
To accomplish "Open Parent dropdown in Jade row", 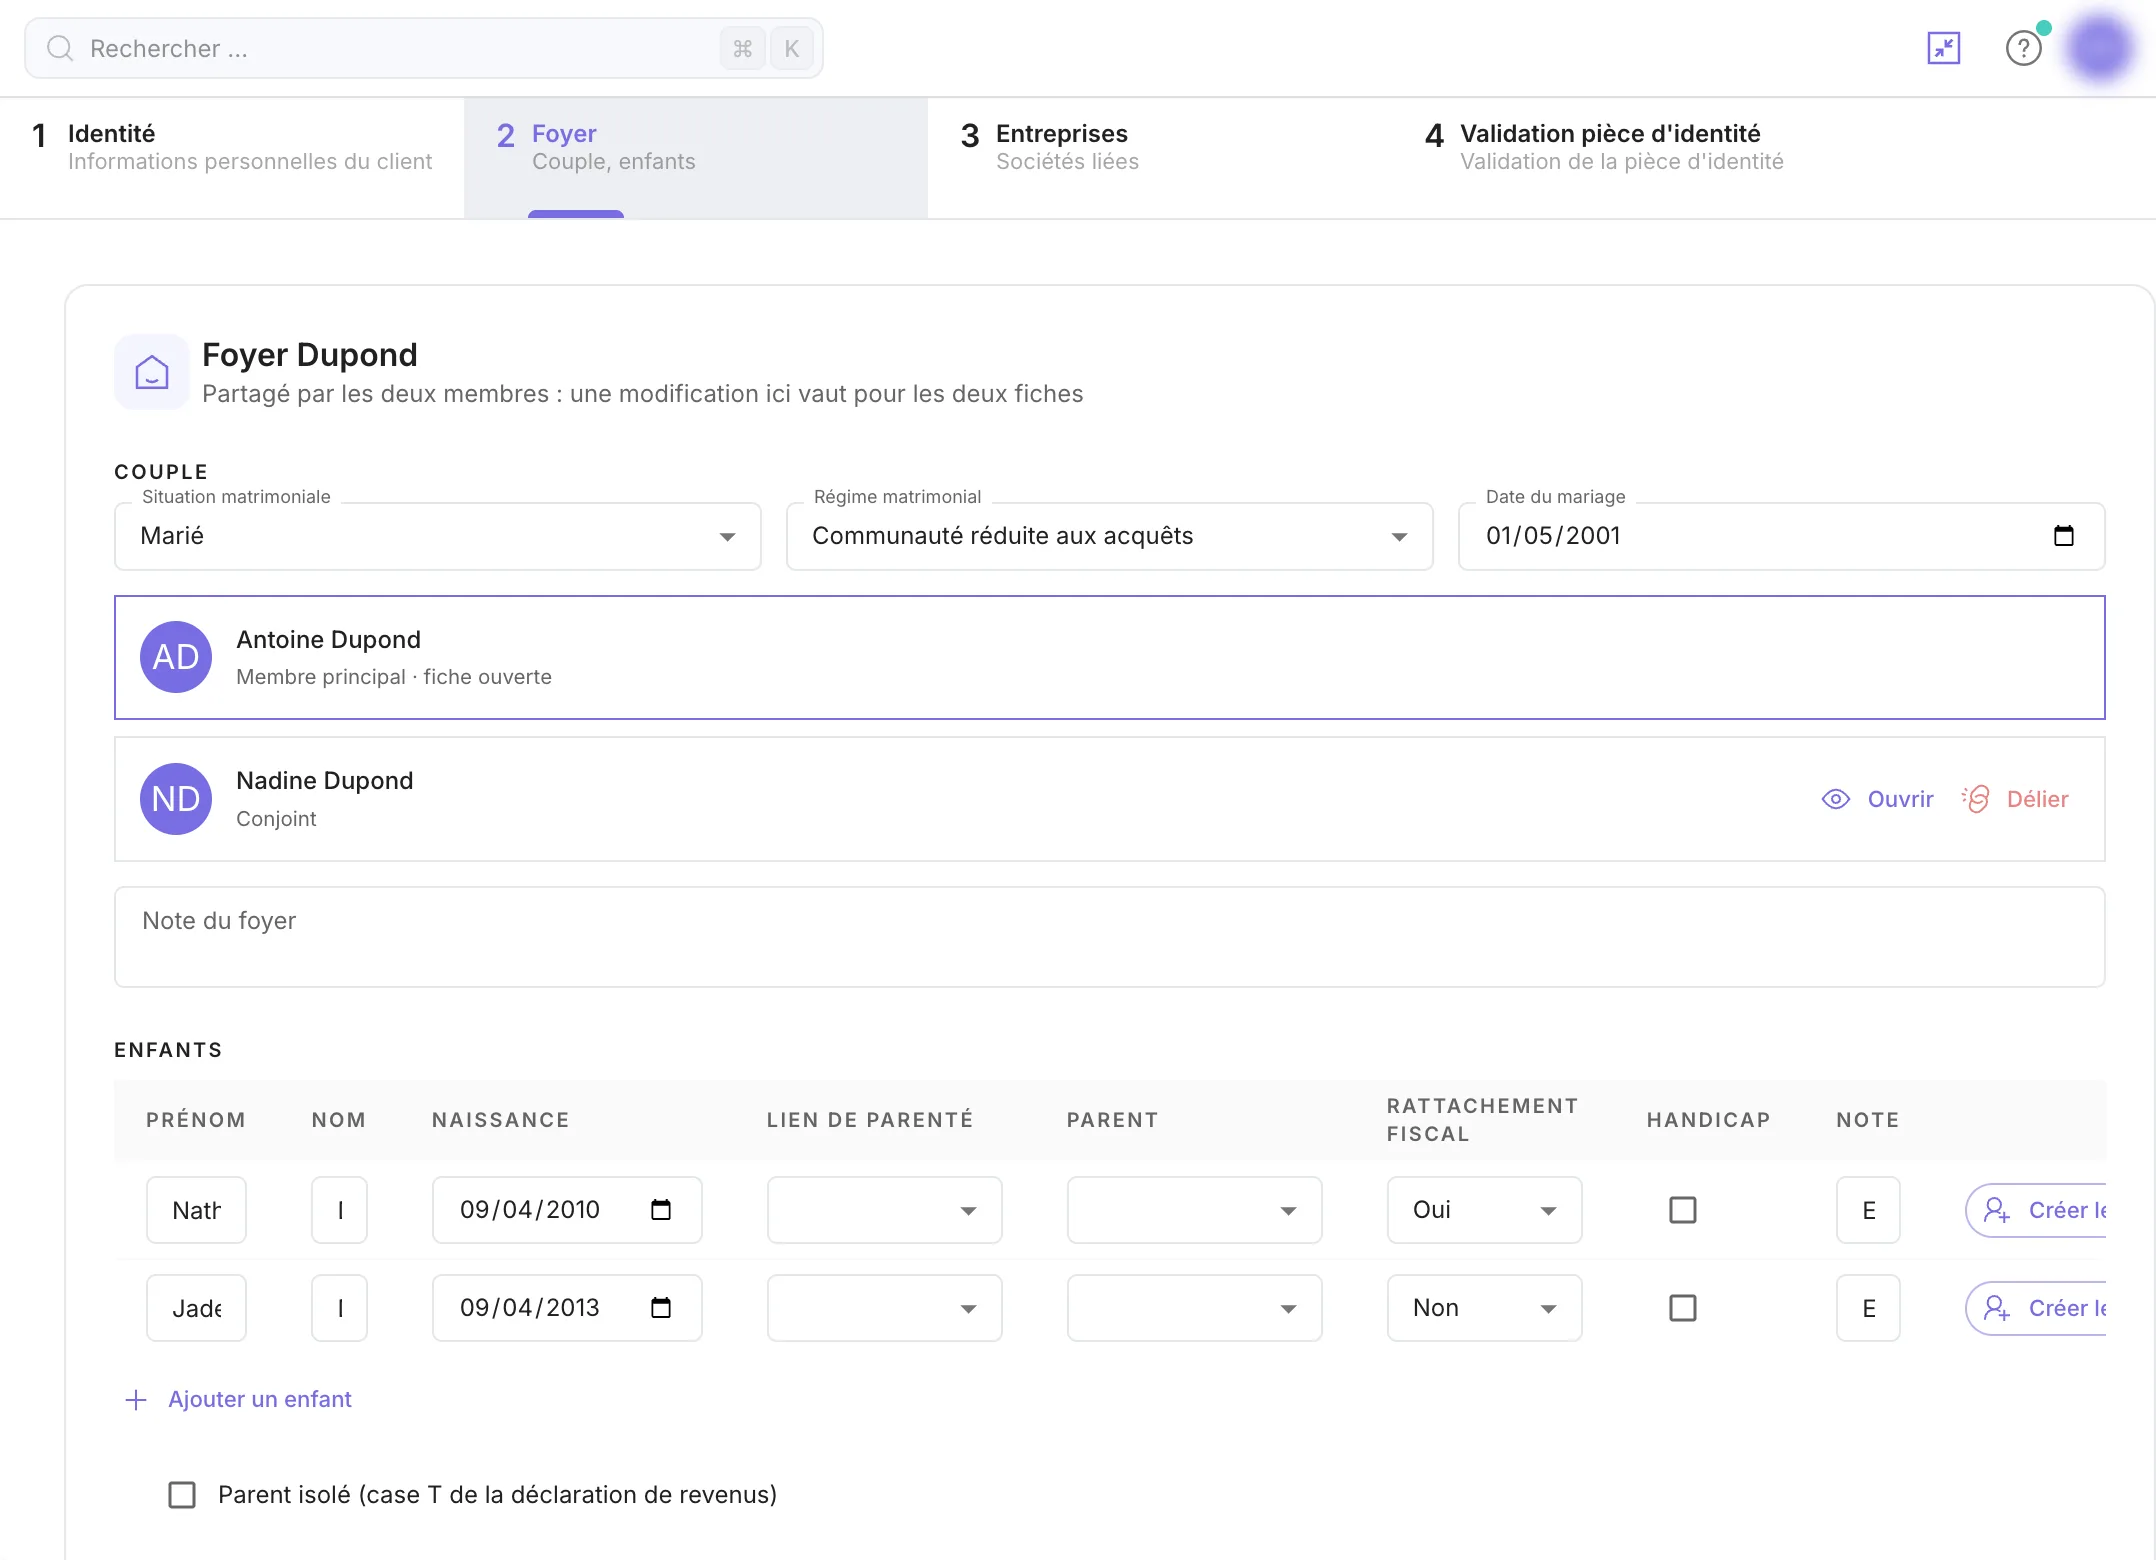I will (1195, 1308).
